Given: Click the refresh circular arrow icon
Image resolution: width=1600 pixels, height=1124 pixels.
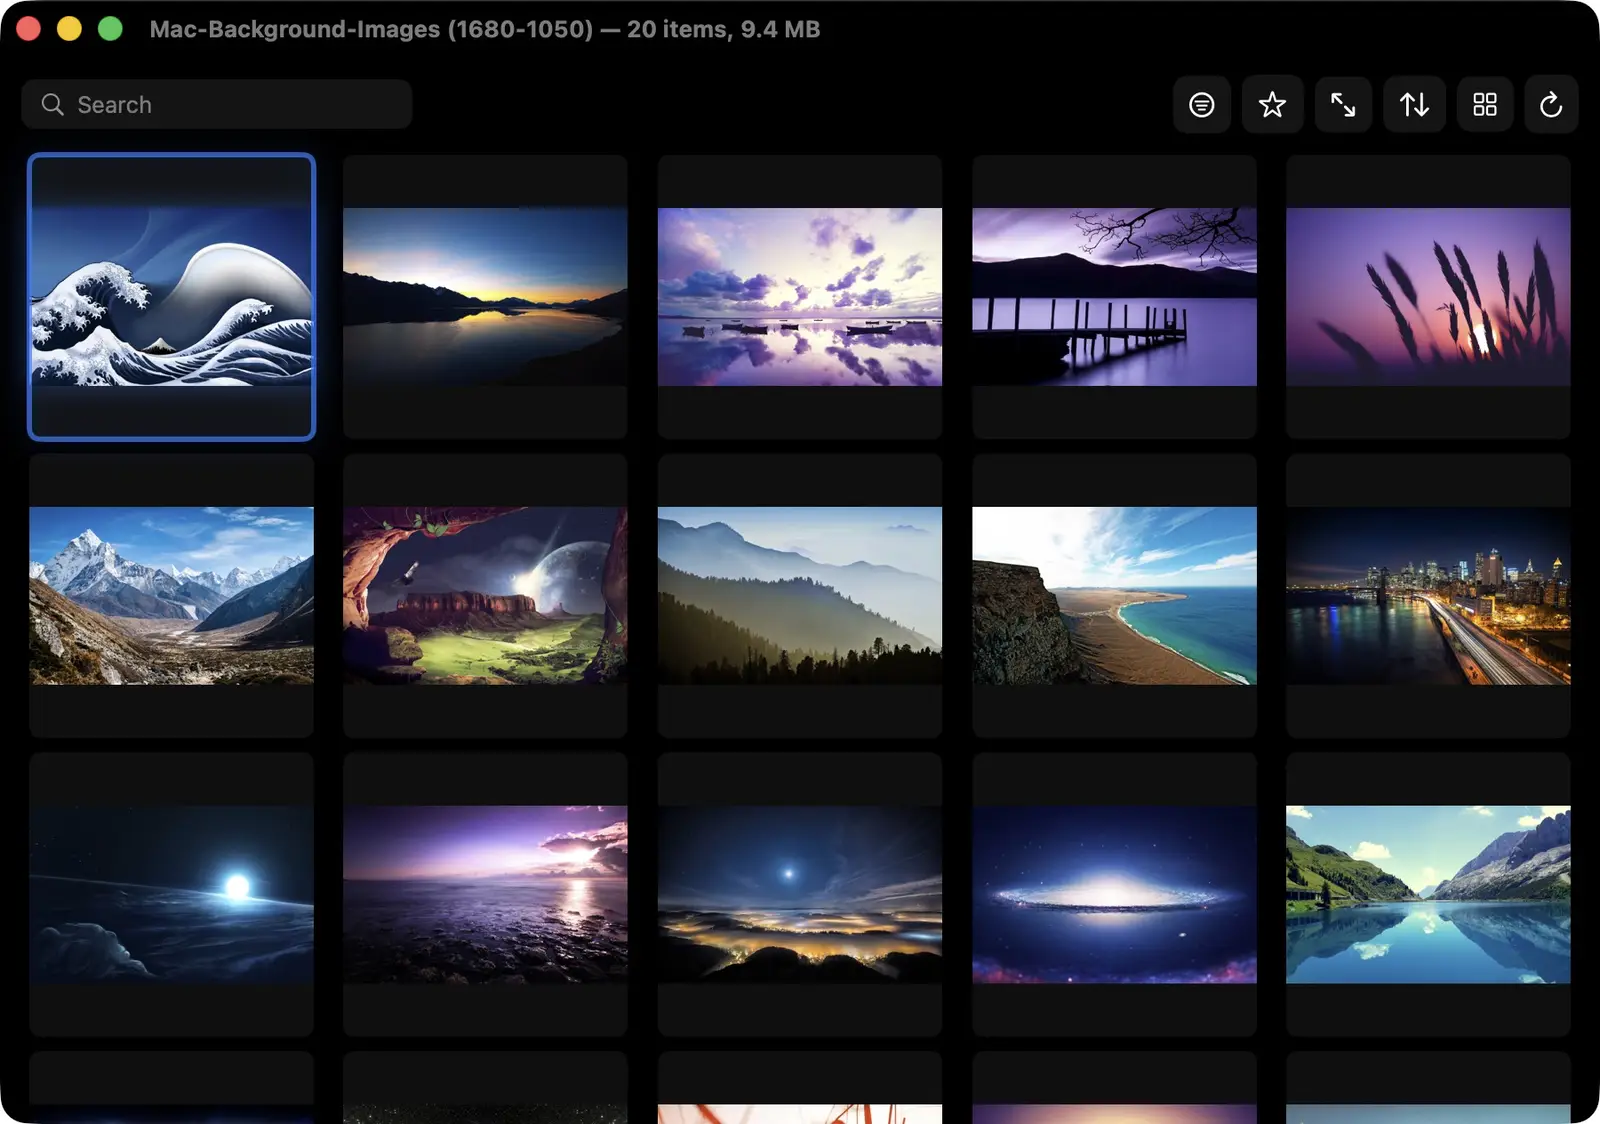Looking at the screenshot, I should [x=1551, y=104].
